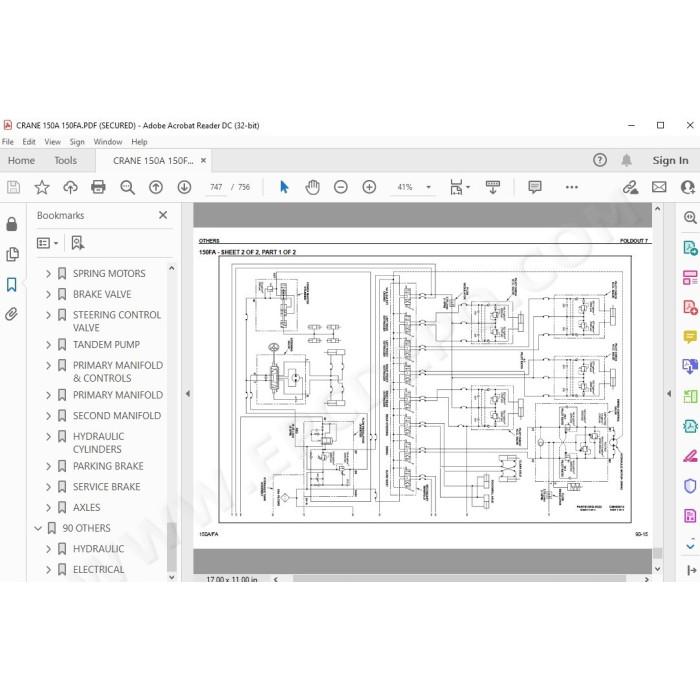Screen dimensions: 700x700
Task: Open the Help menu
Action: [139, 142]
